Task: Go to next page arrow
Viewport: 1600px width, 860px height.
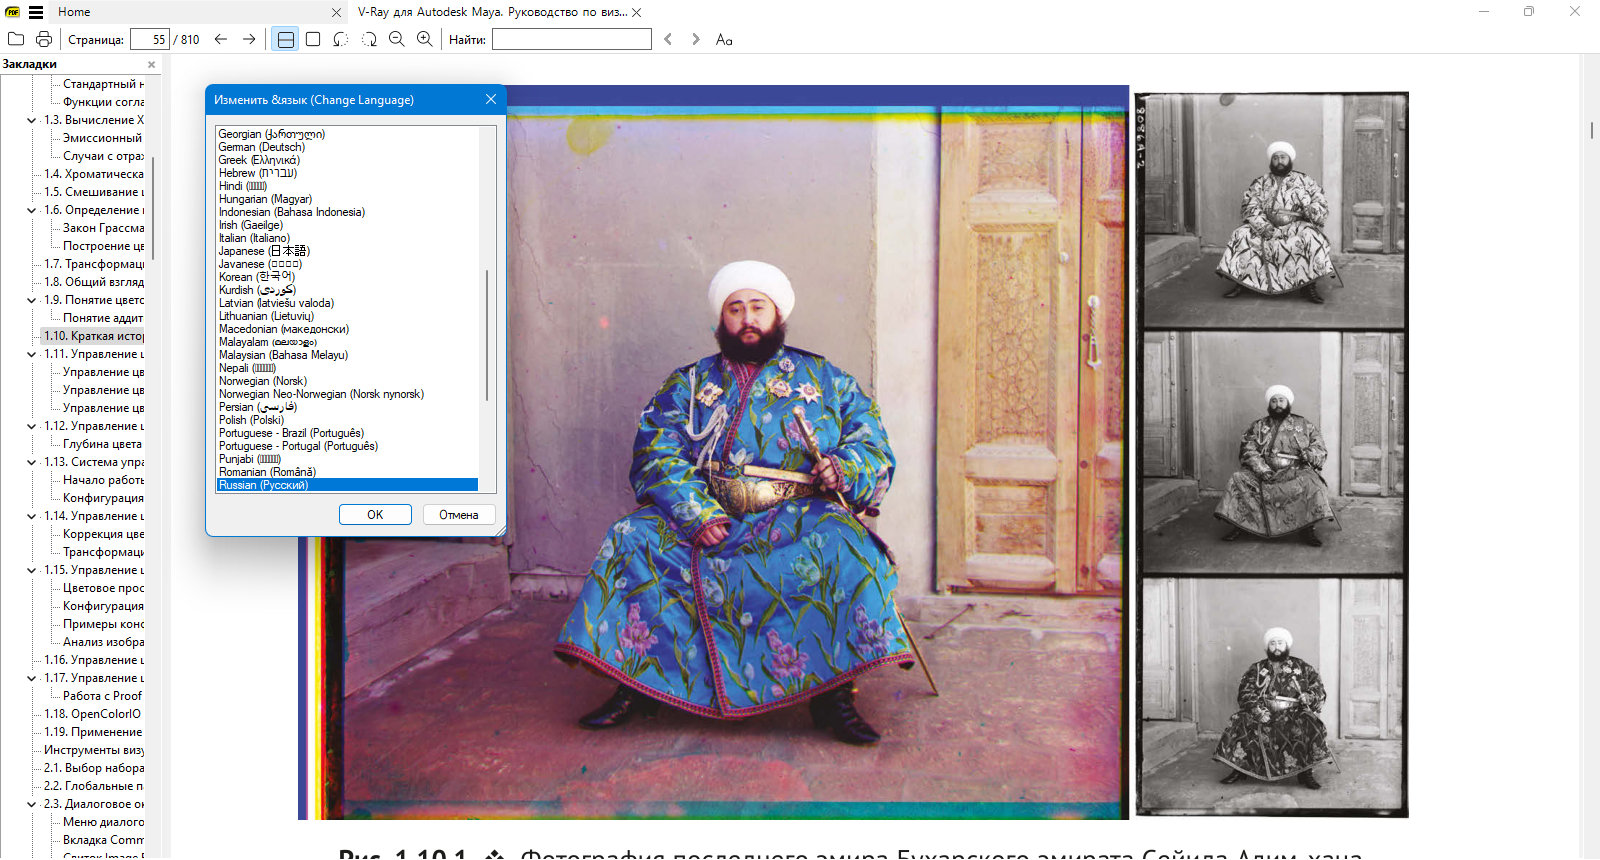Action: pyautogui.click(x=249, y=39)
